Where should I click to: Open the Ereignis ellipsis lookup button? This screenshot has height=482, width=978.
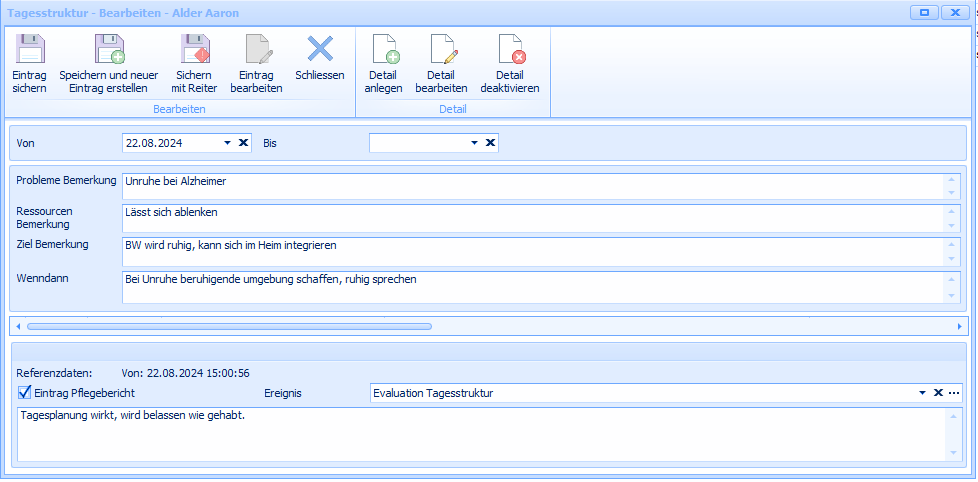coord(954,393)
